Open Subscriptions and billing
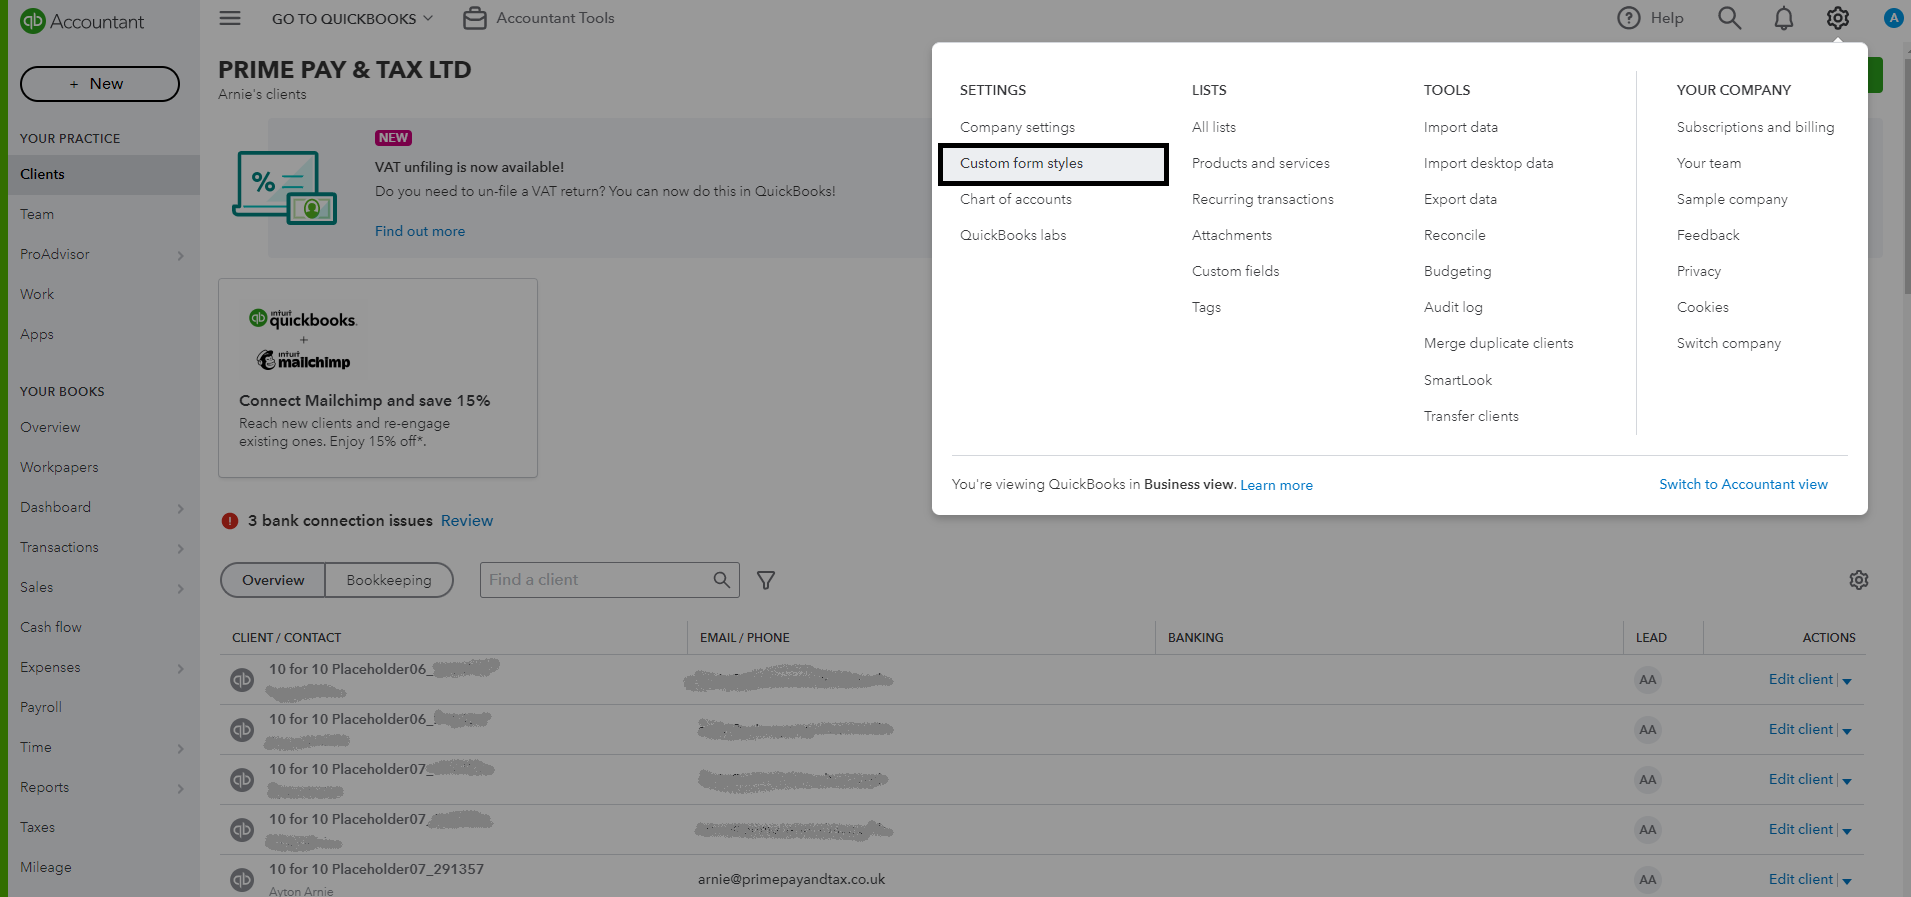 pyautogui.click(x=1755, y=127)
